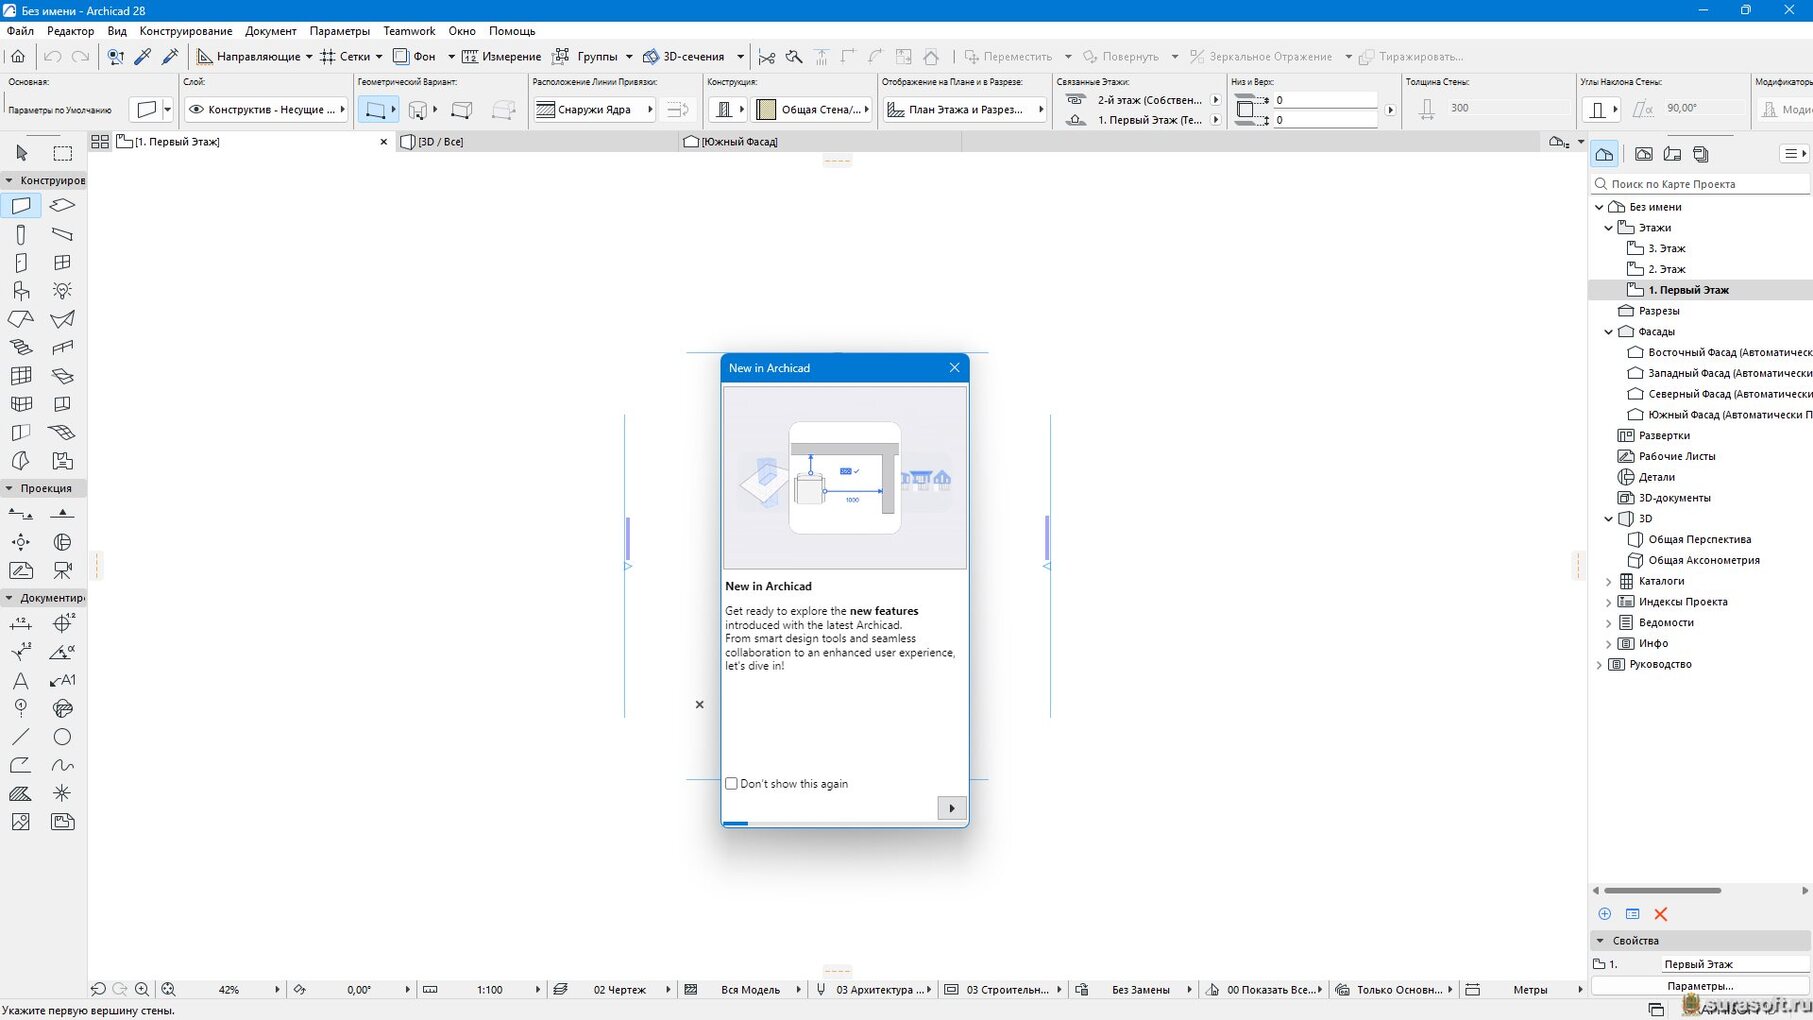
Task: Open the tab overview grid icon
Action: pos(100,142)
